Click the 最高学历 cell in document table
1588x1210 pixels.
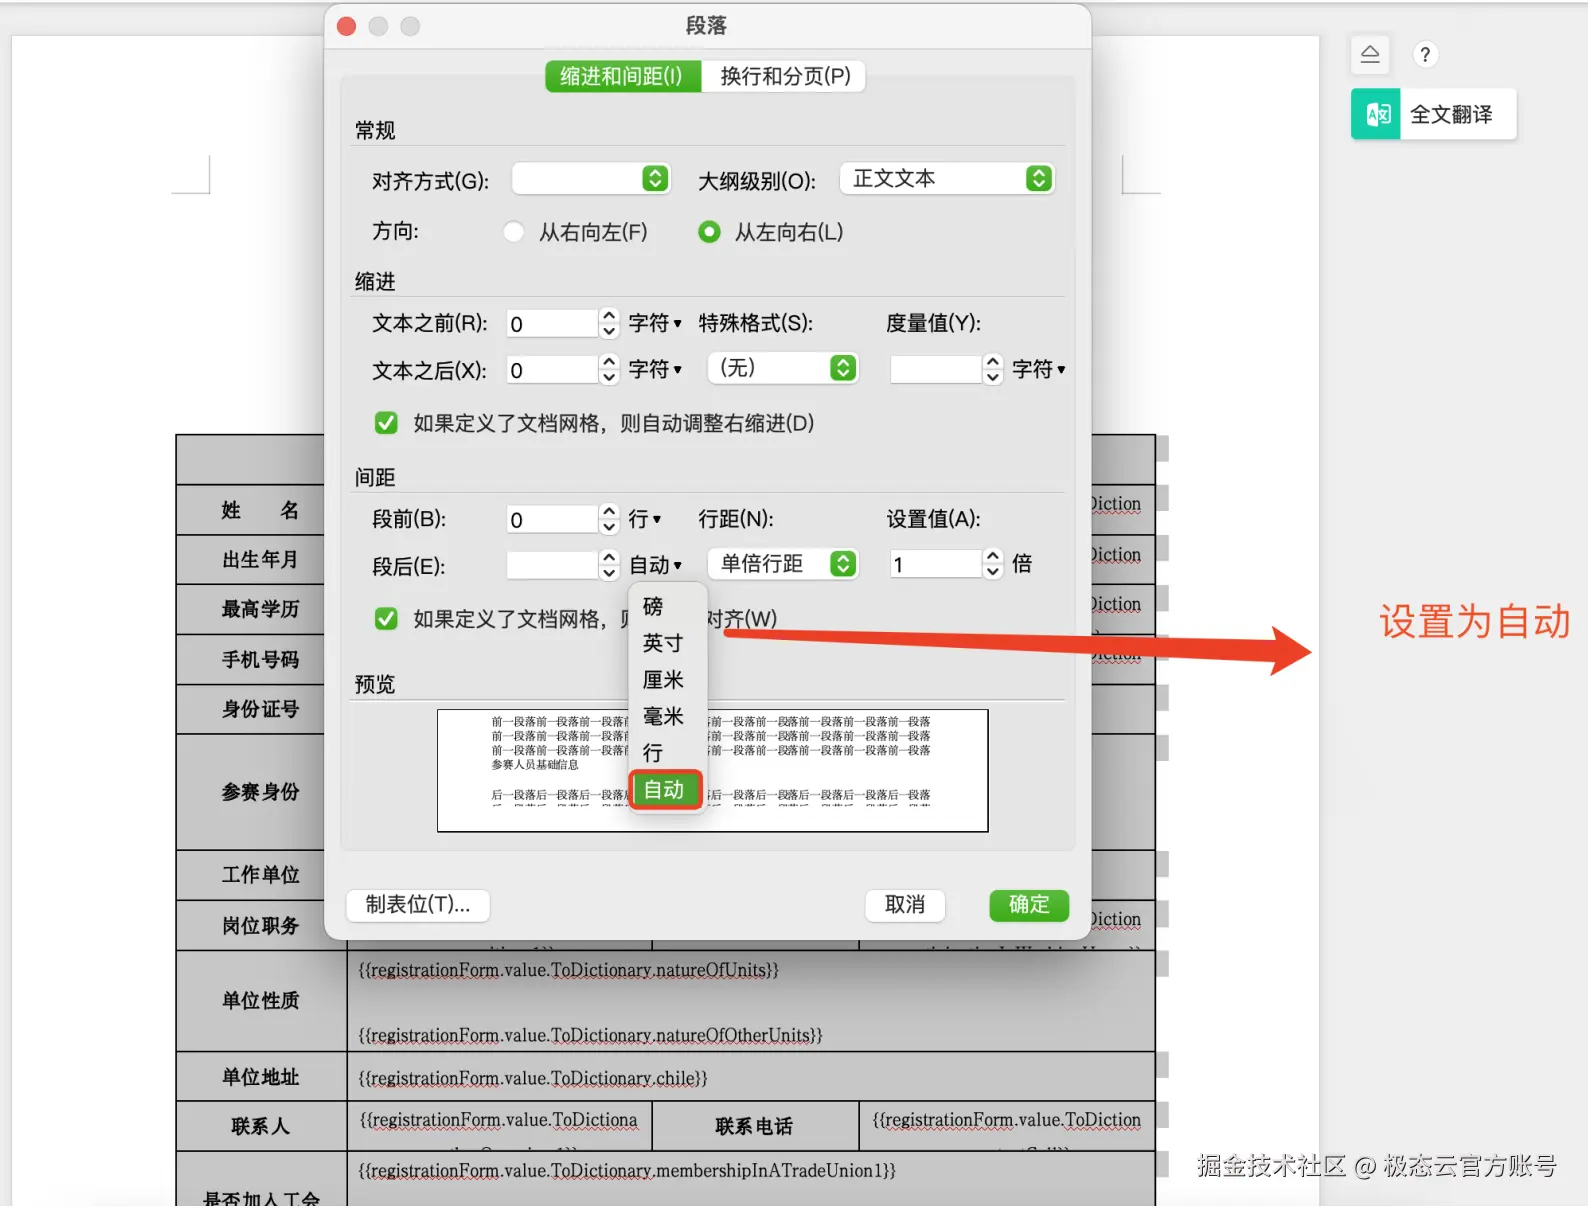[251, 609]
